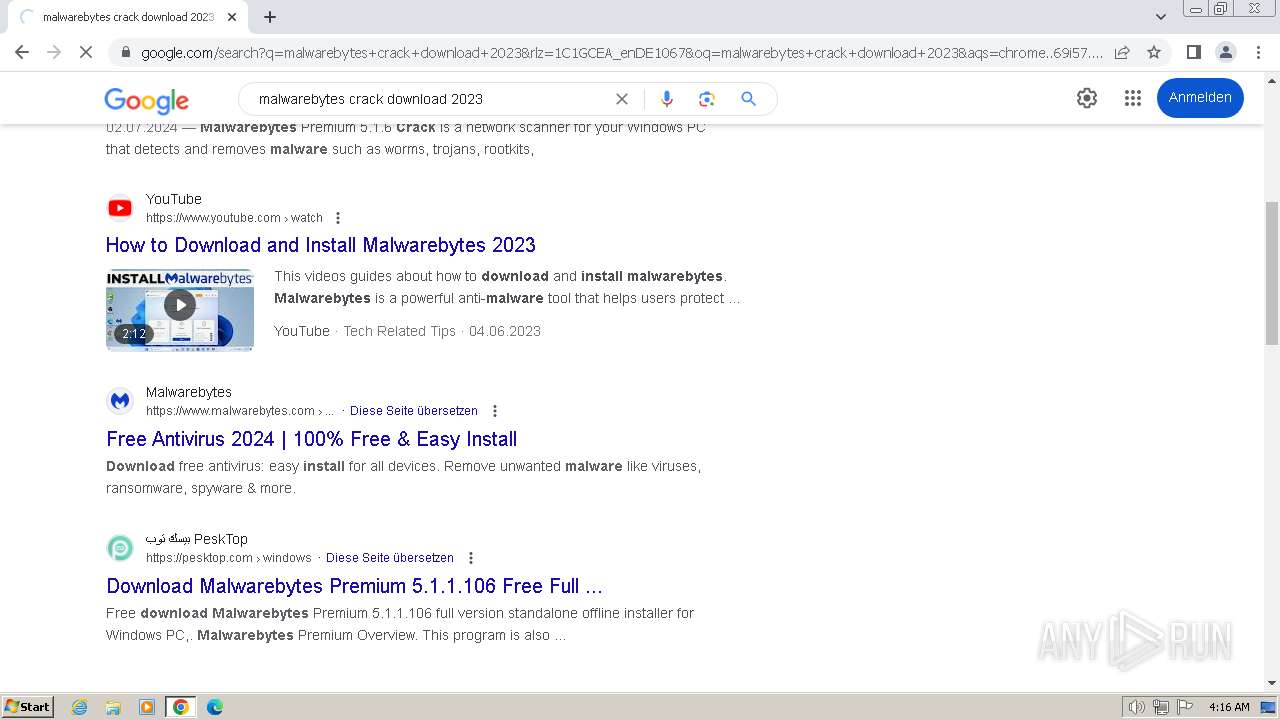The image size is (1280, 720).
Task: Open Google apps grid
Action: [x=1133, y=98]
